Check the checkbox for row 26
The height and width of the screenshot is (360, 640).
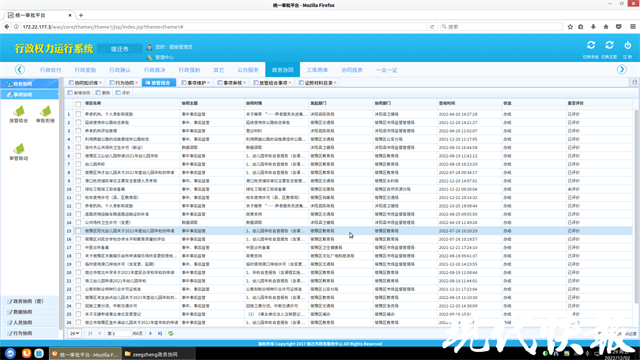78,322
